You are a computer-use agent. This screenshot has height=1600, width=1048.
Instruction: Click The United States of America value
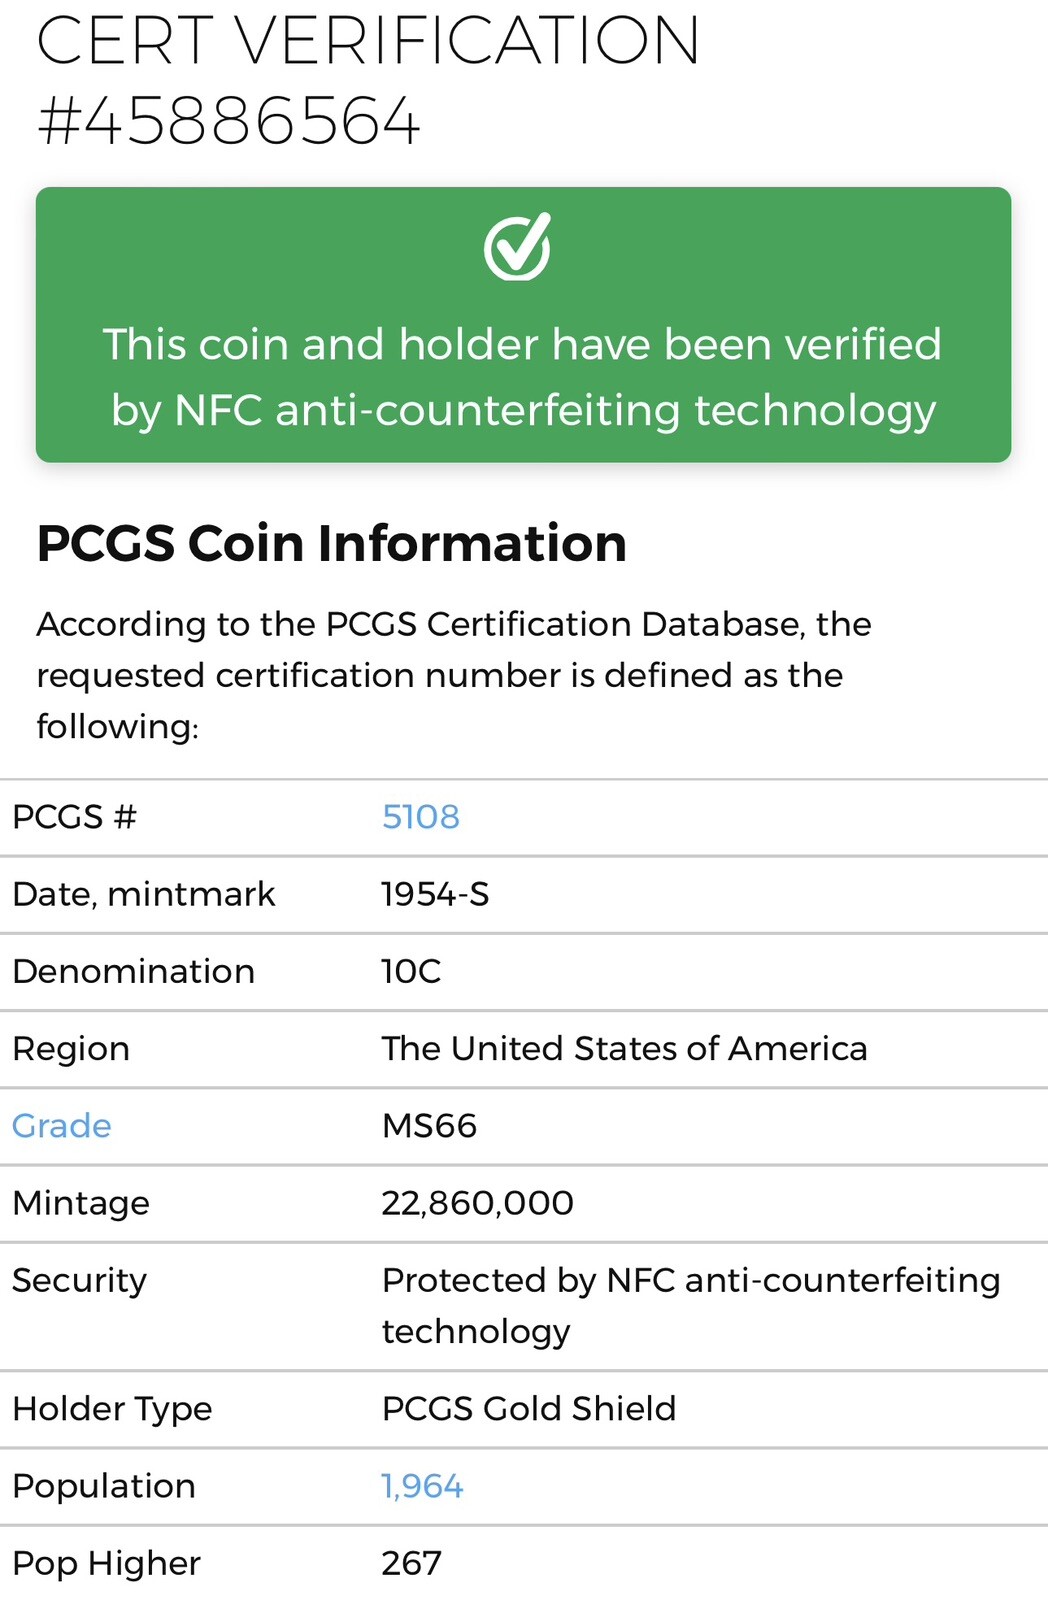coord(624,1048)
